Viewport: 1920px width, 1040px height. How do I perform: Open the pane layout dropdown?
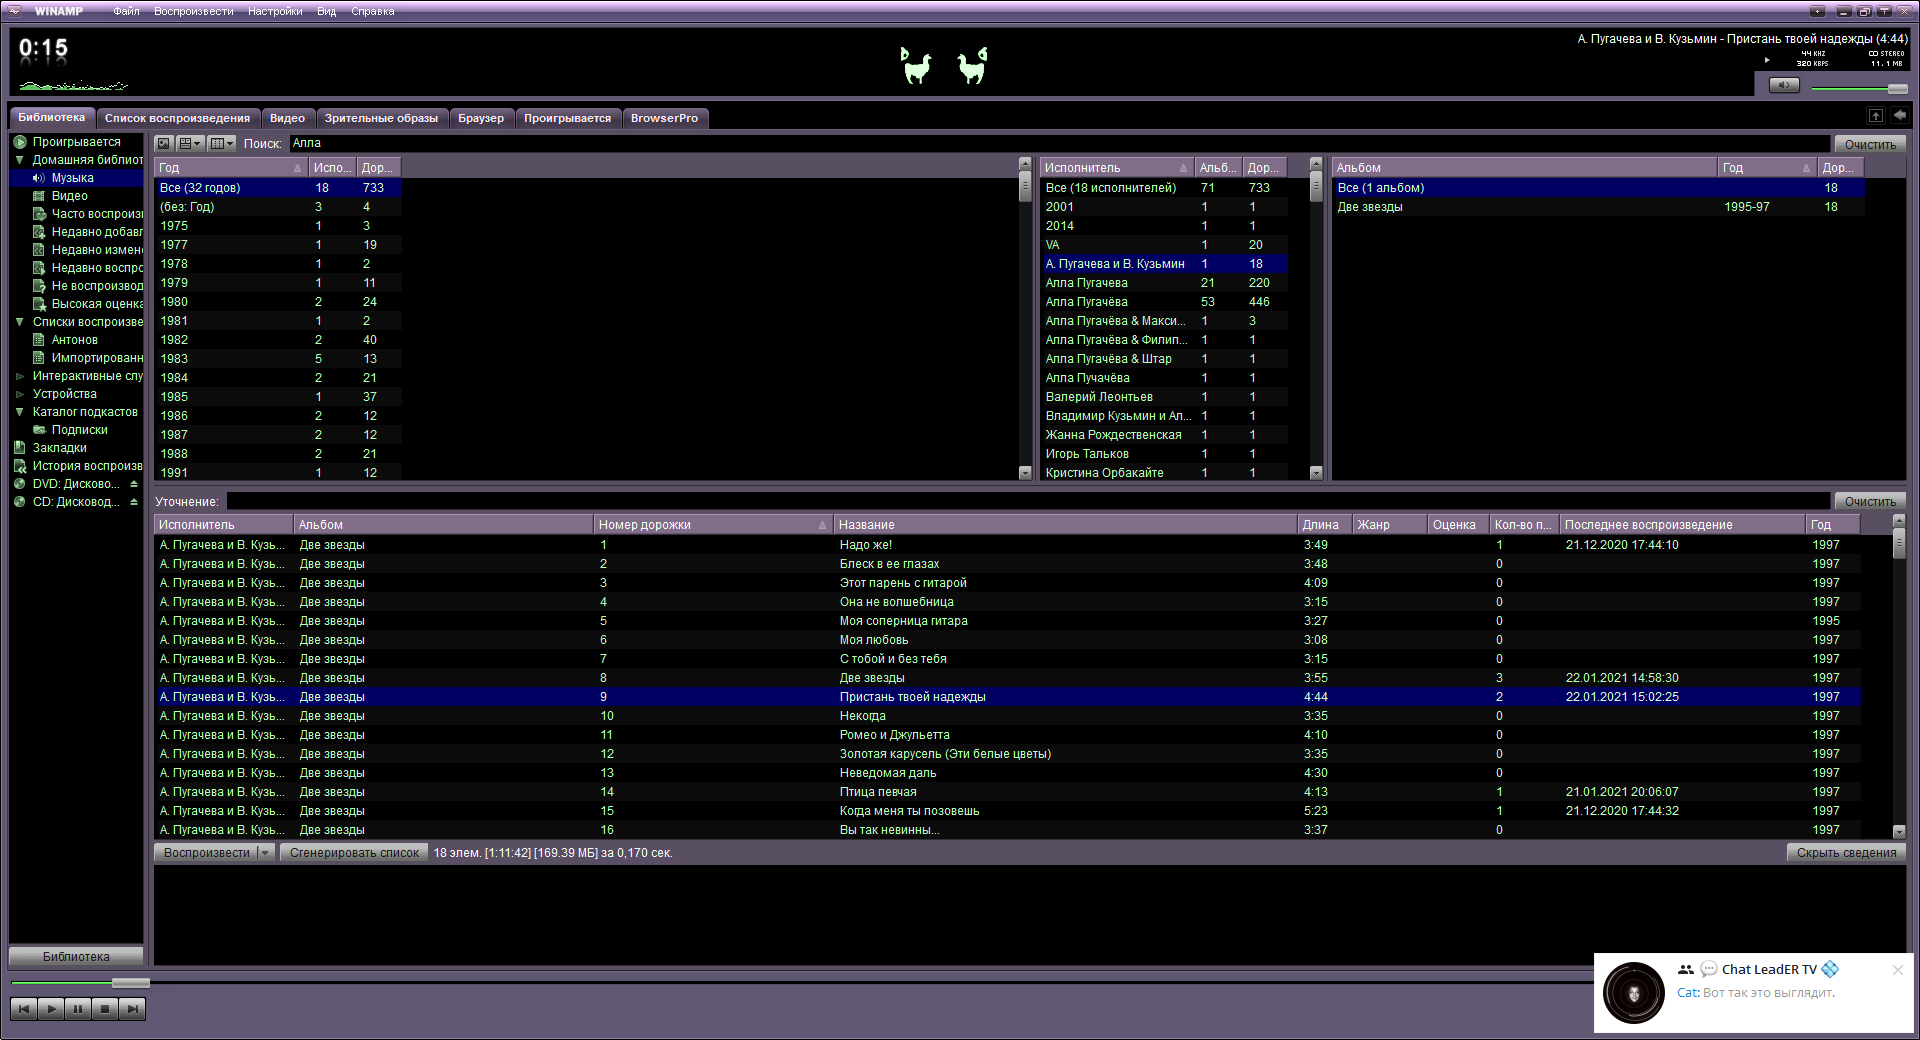click(x=190, y=144)
